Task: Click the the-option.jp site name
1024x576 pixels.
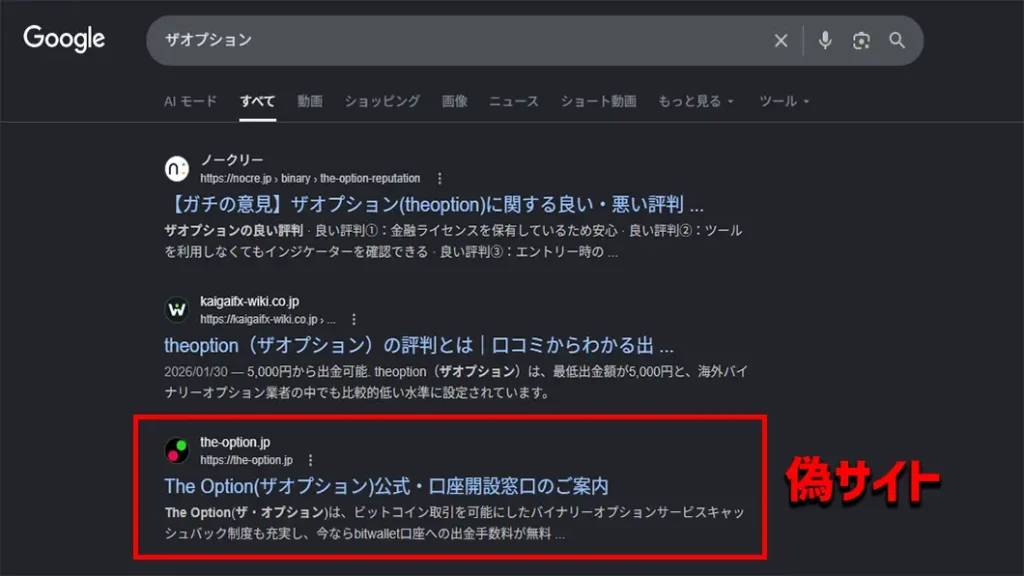Action: pyautogui.click(x=235, y=442)
